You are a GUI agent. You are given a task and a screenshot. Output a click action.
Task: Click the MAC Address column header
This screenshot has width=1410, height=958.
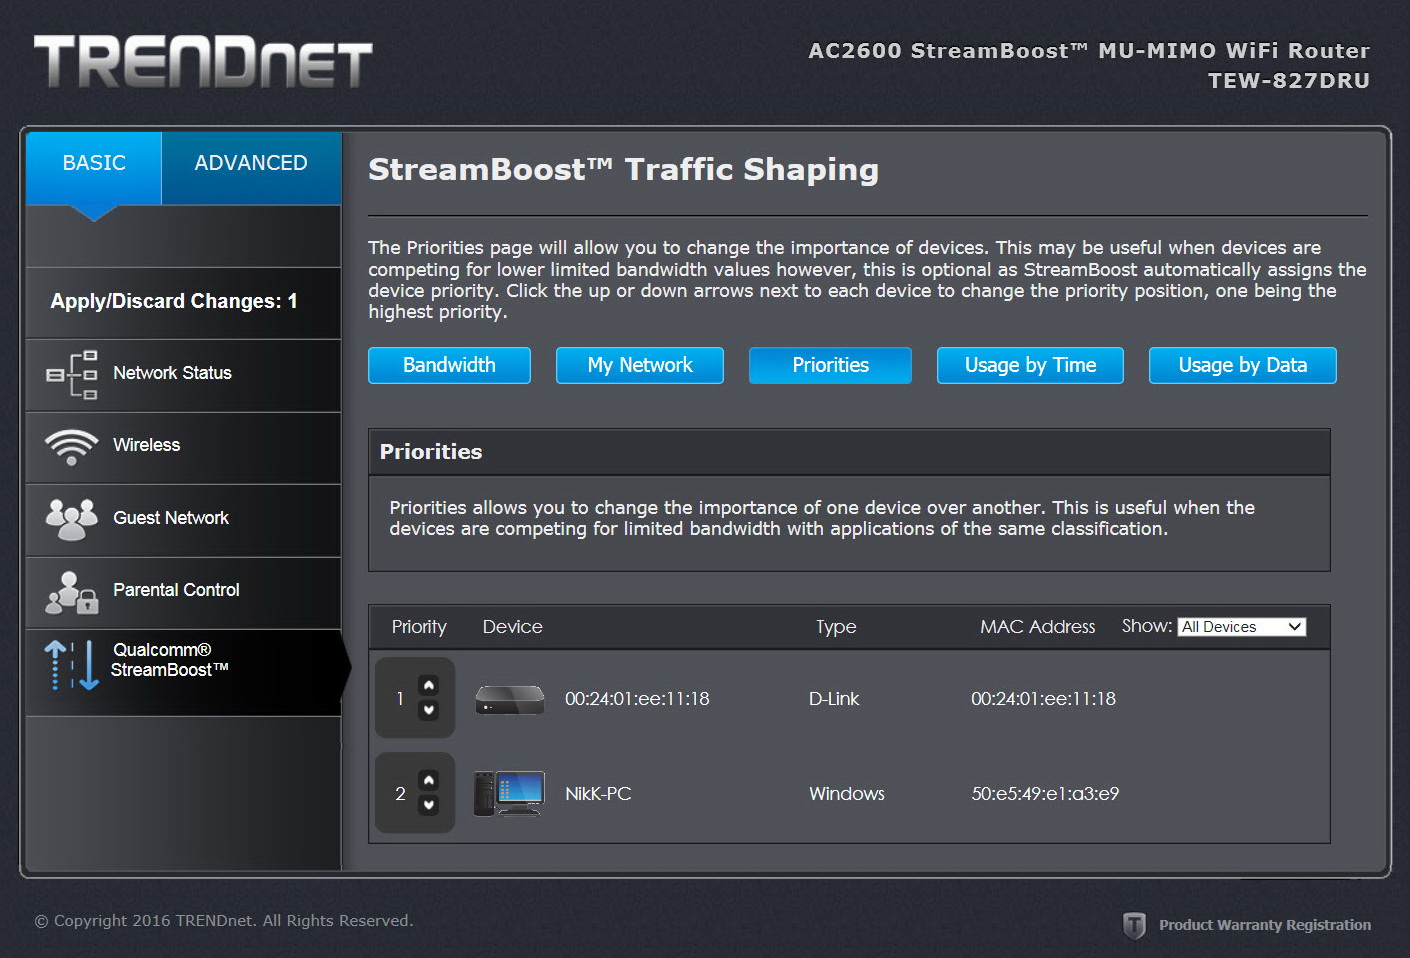point(1037,627)
